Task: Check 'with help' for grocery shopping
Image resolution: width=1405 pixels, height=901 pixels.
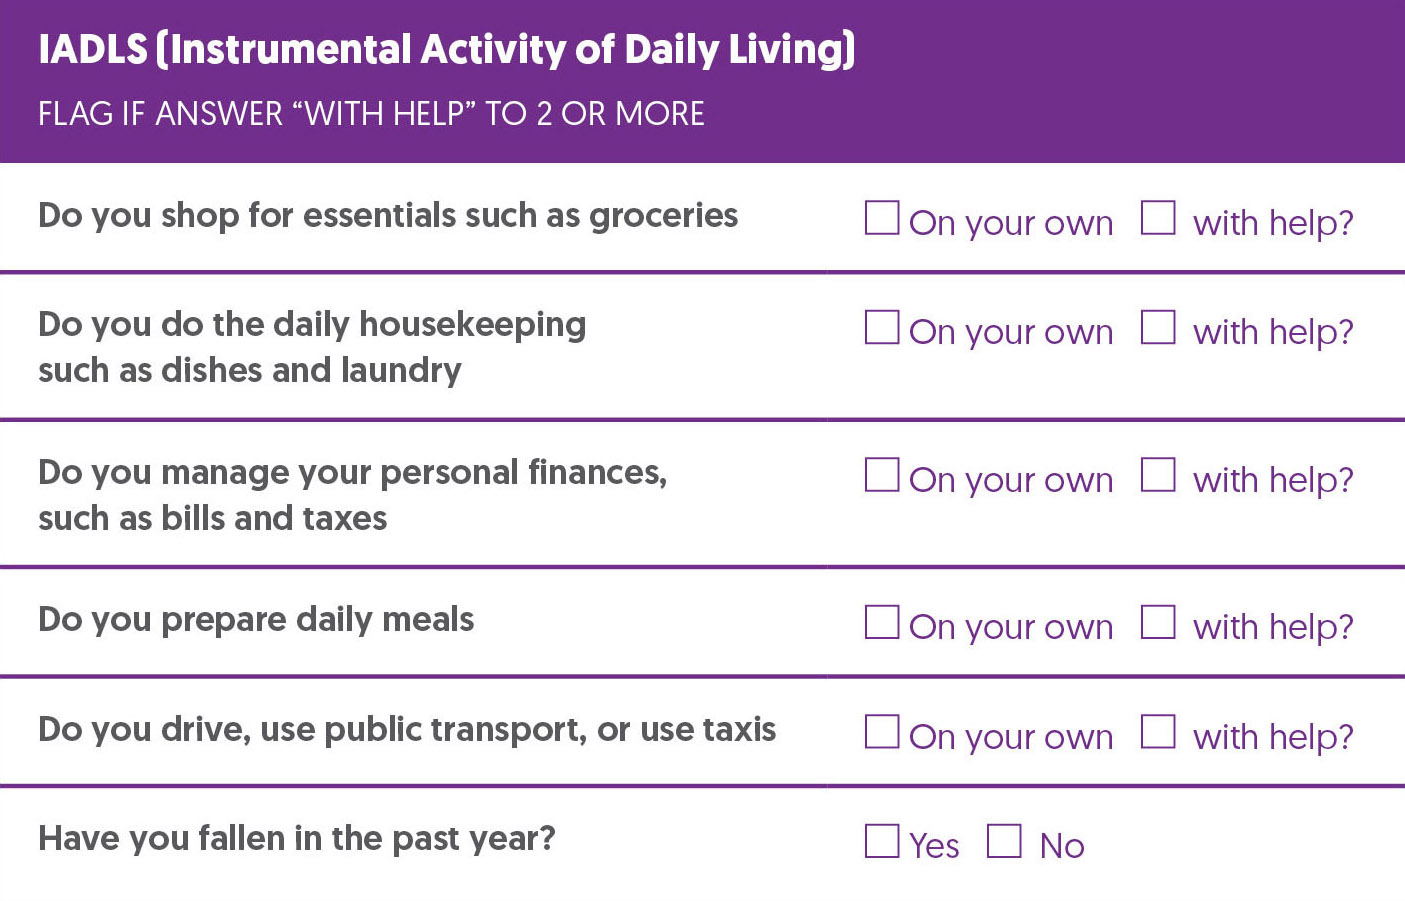Action: pyautogui.click(x=1157, y=218)
